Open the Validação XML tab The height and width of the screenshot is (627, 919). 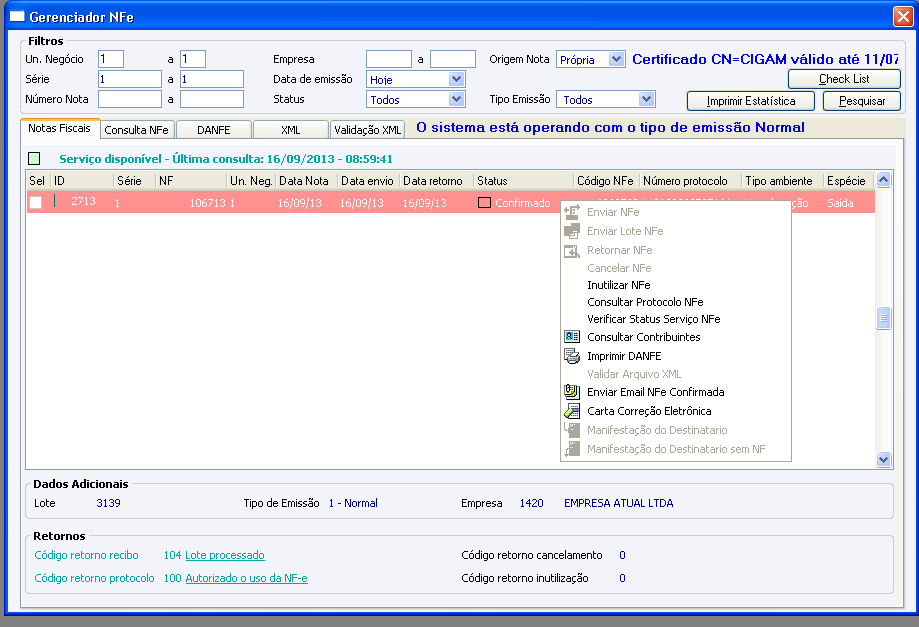point(367,130)
